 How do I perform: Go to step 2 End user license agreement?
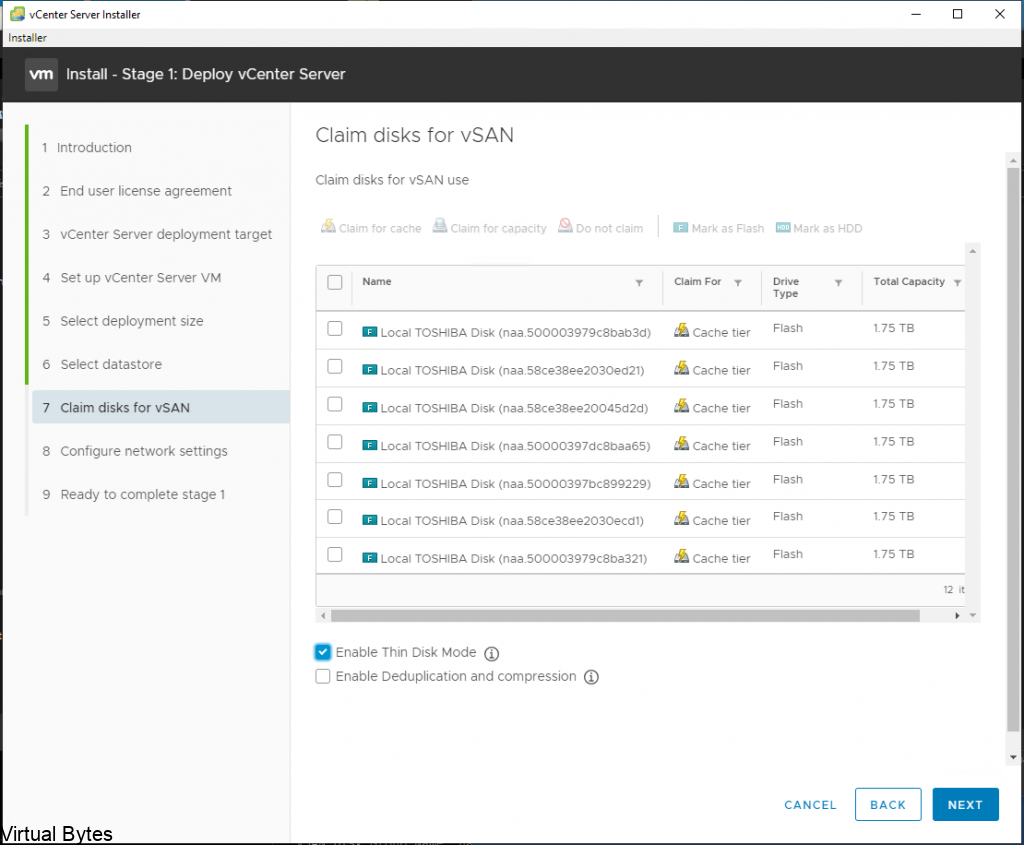pyautogui.click(x=136, y=191)
